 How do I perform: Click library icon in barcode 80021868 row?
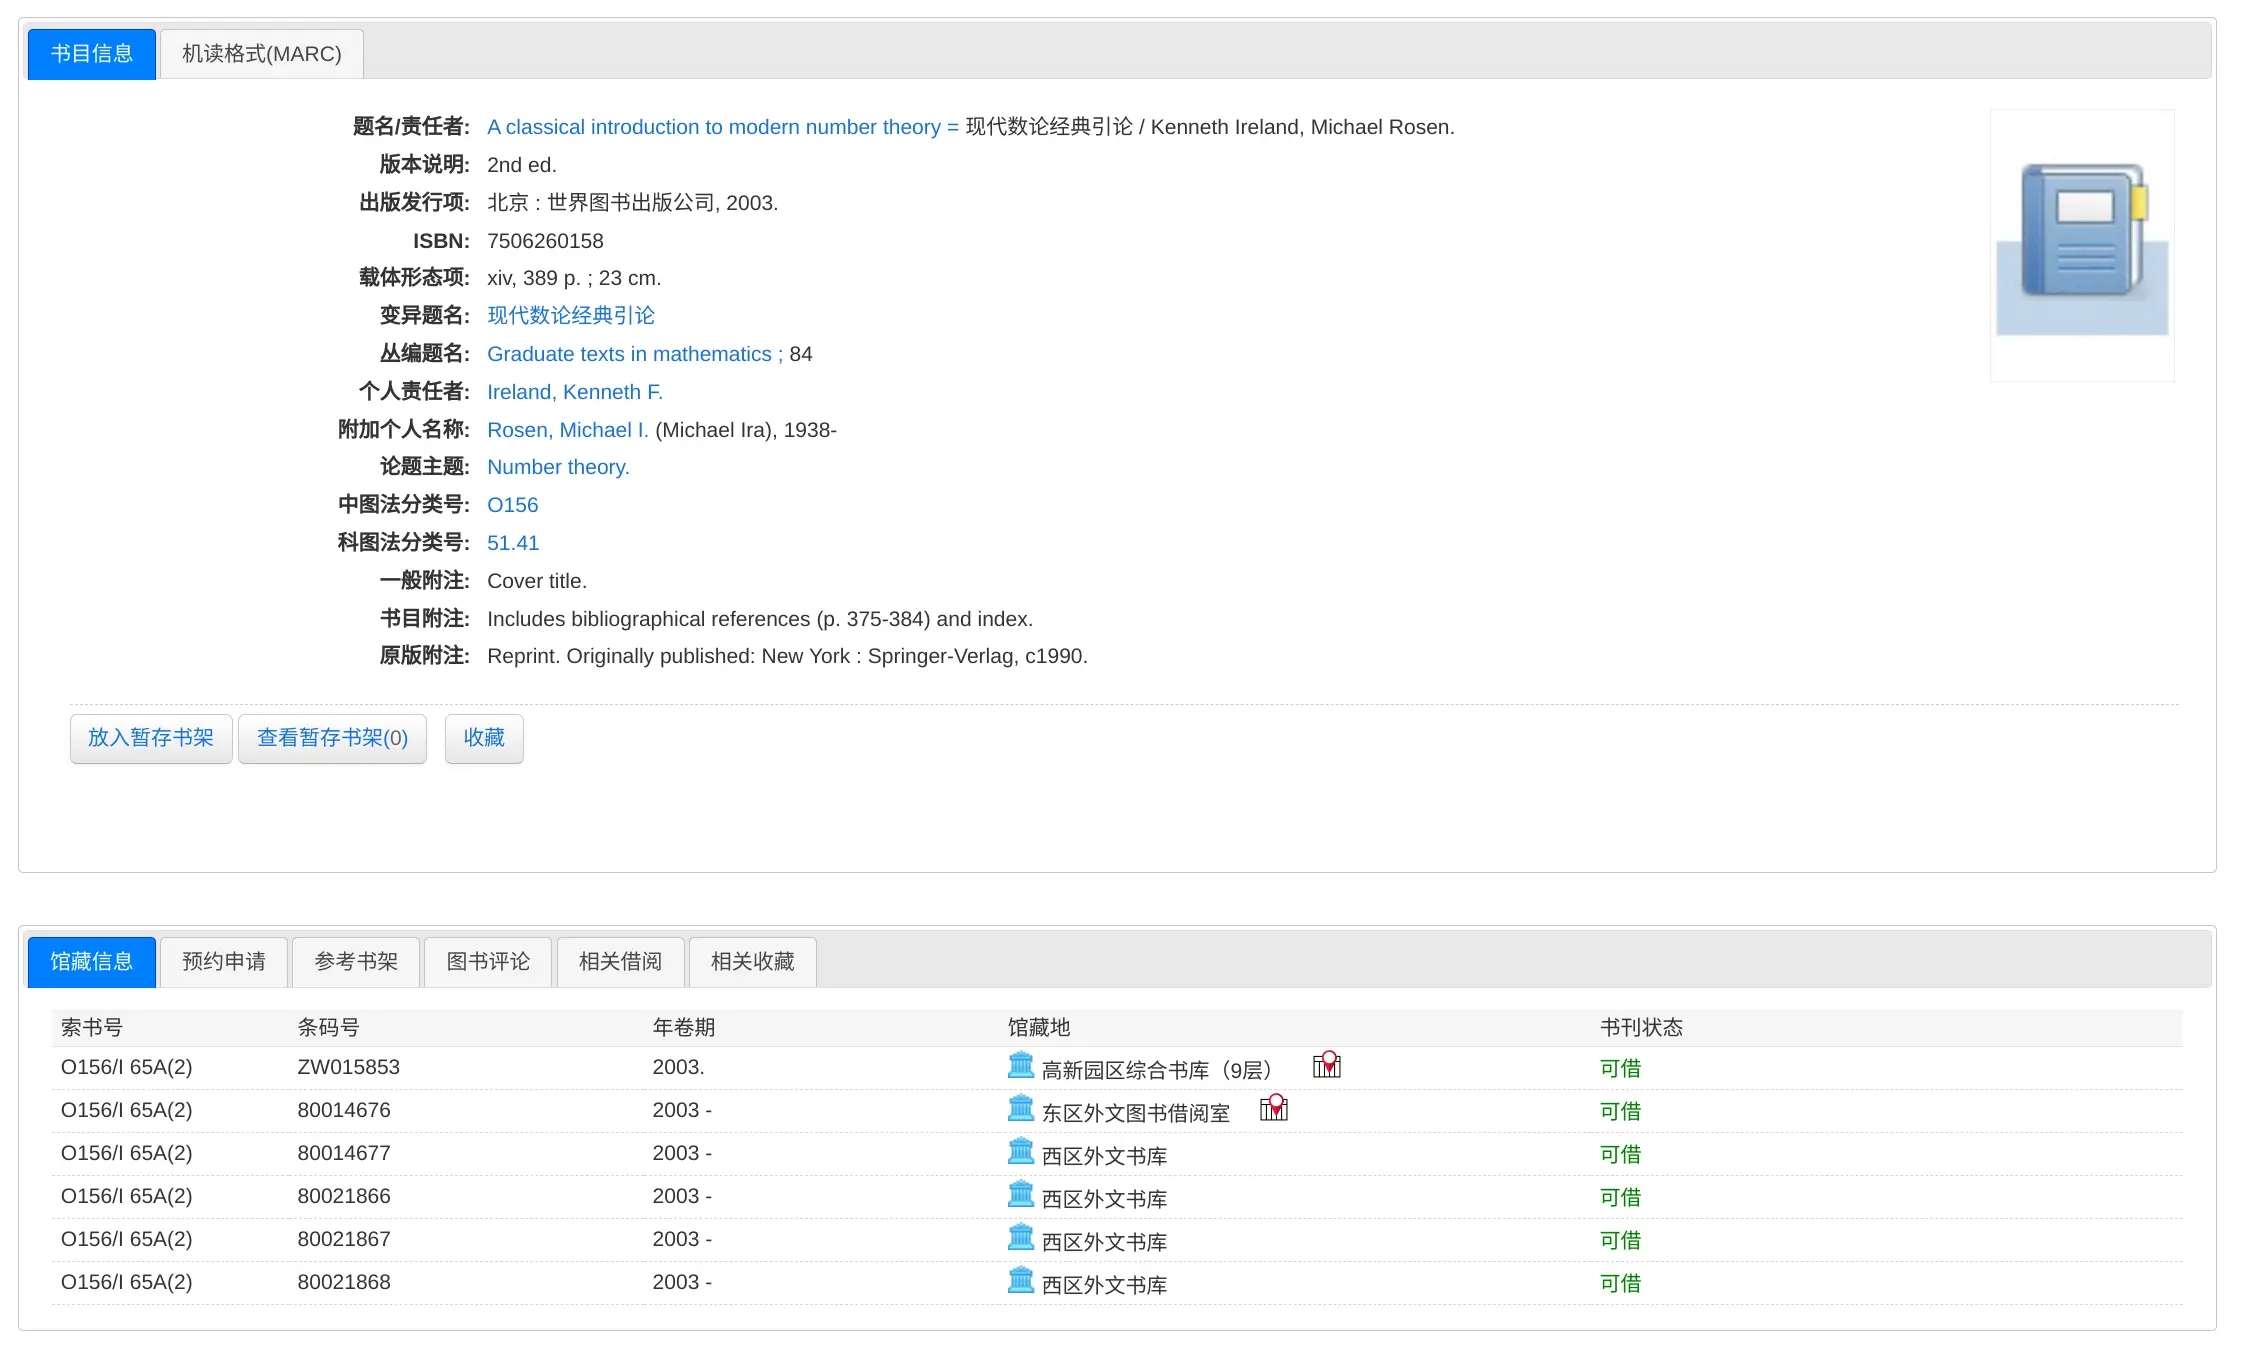(1020, 1281)
